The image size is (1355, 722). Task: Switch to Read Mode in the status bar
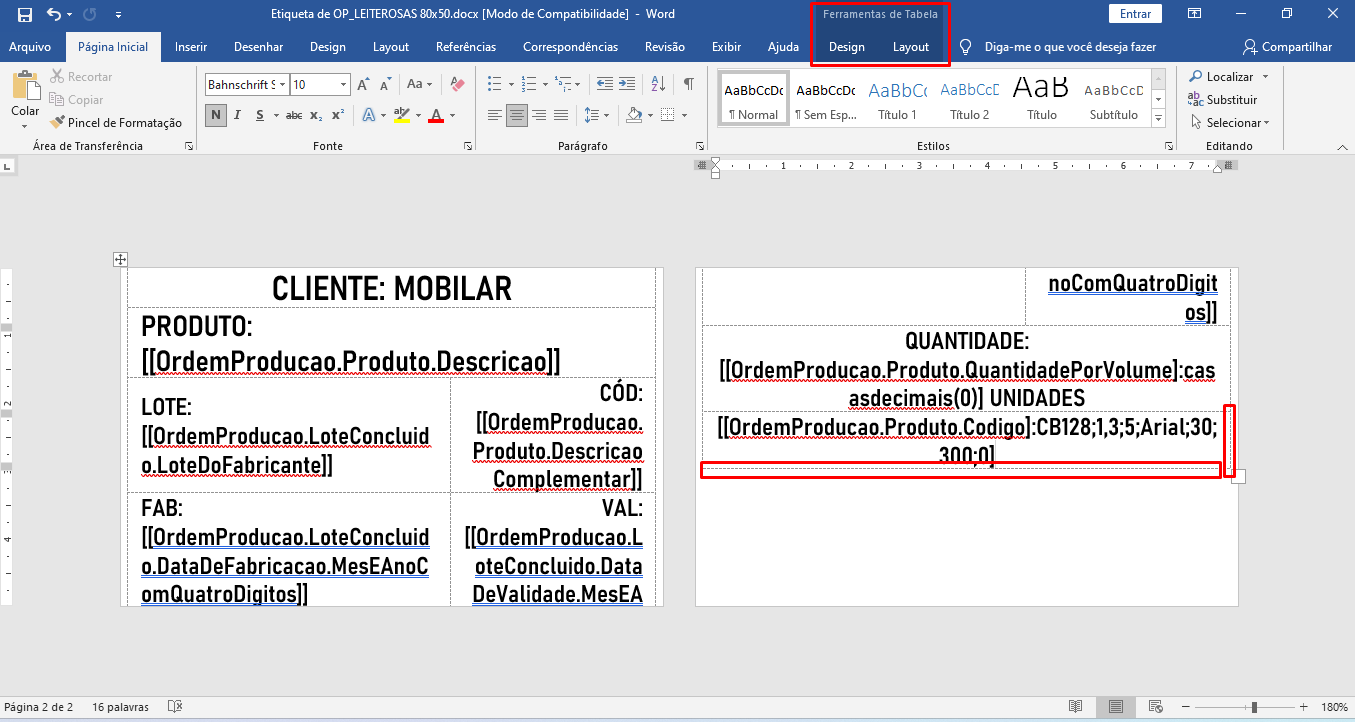[1075, 707]
